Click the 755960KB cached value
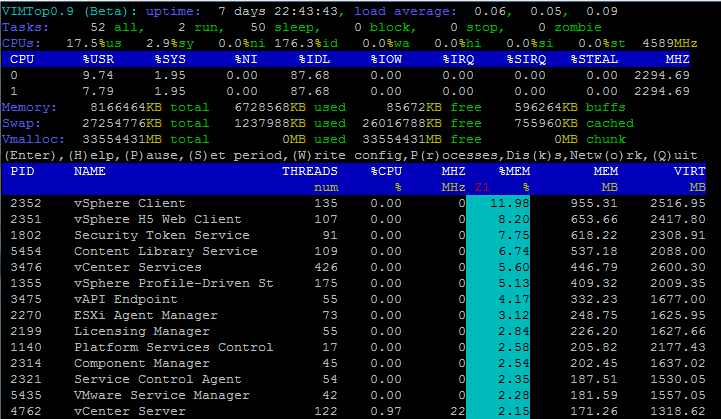721x419 pixels. click(546, 124)
